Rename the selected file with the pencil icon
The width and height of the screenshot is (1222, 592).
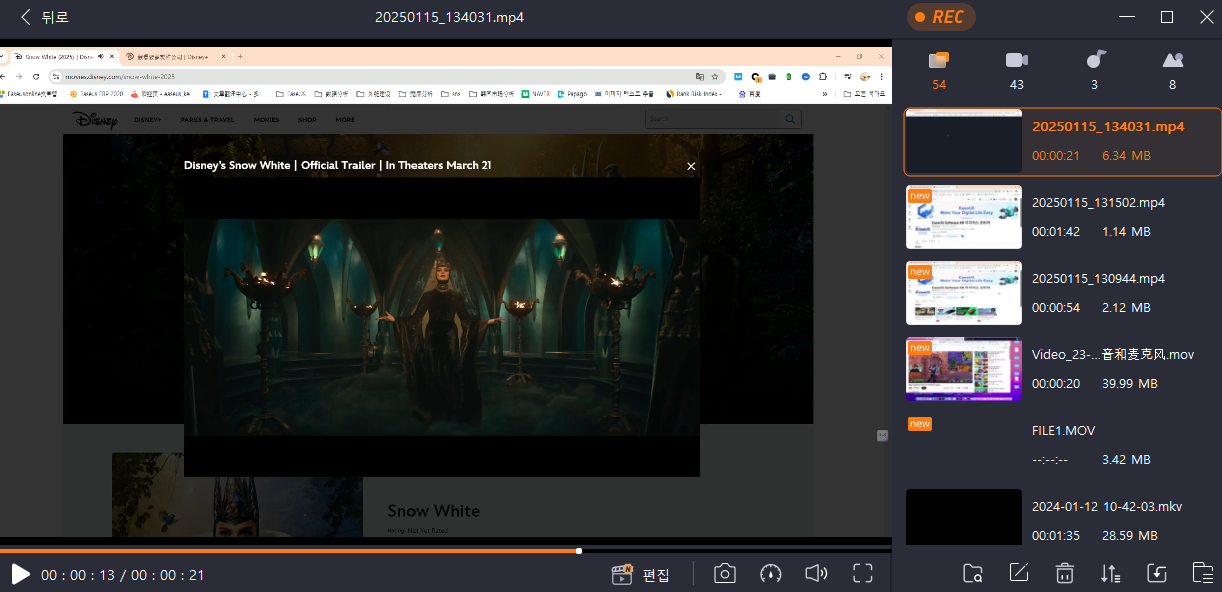(x=1018, y=573)
